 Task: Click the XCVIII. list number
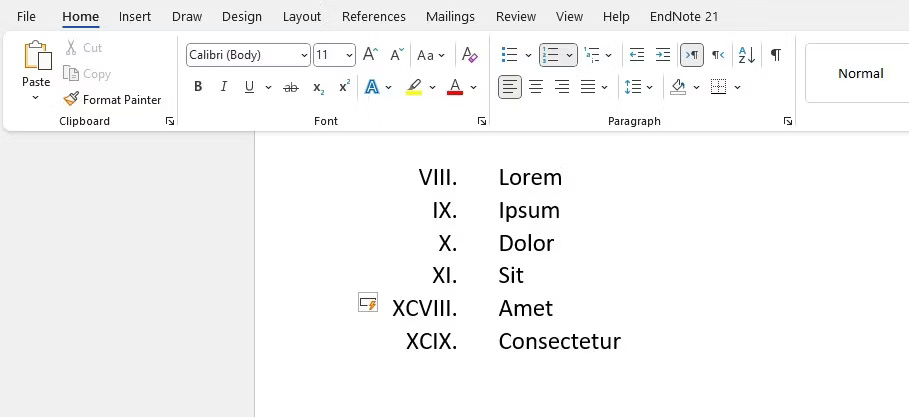pos(425,308)
